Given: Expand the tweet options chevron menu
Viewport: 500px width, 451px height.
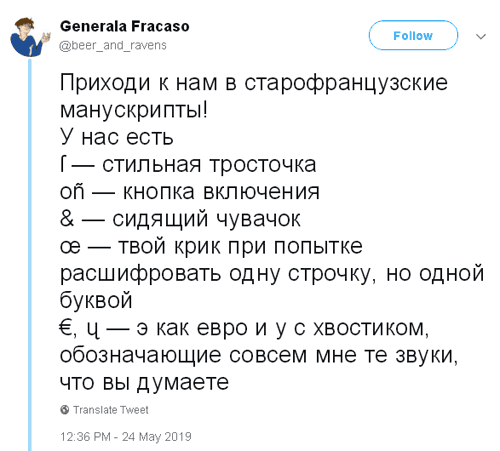Looking at the screenshot, I should tap(480, 36).
